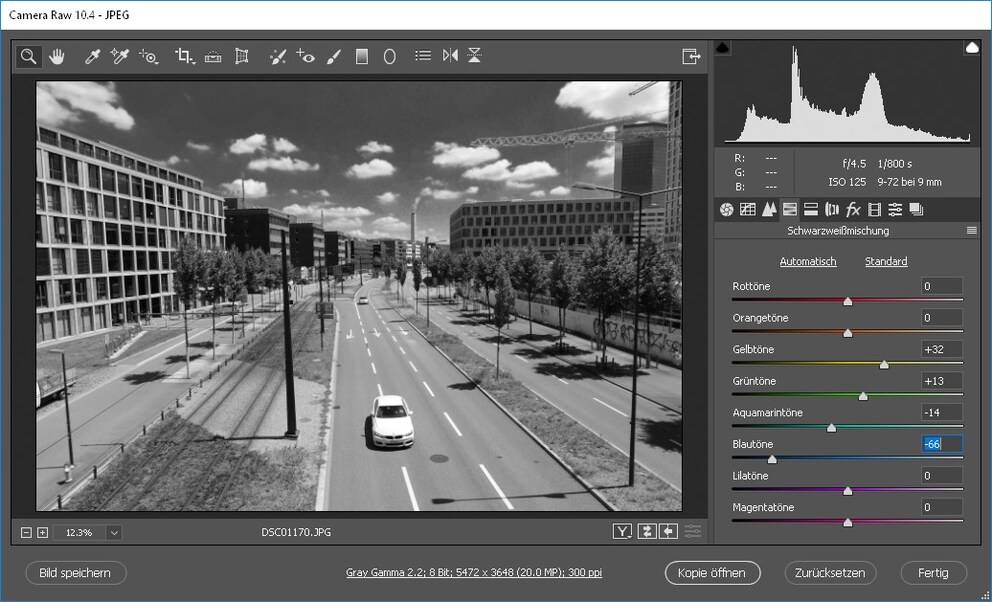
Task: Open the Snapshots stacked-squares tab
Action: (916, 209)
